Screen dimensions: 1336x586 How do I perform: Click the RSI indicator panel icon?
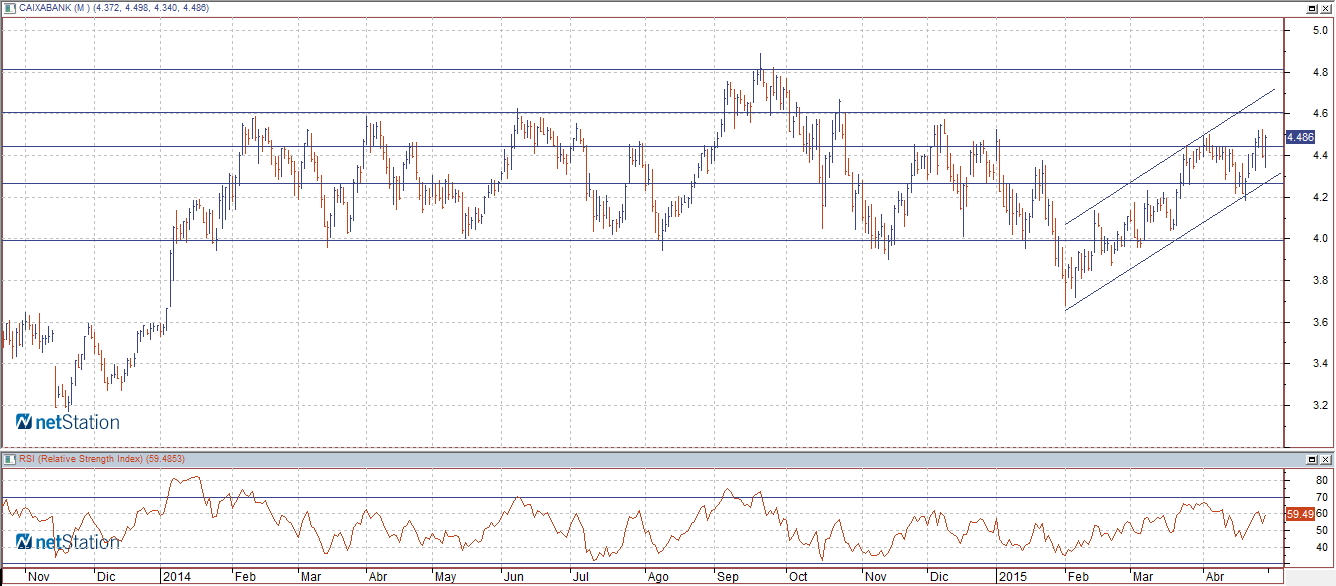[10, 459]
